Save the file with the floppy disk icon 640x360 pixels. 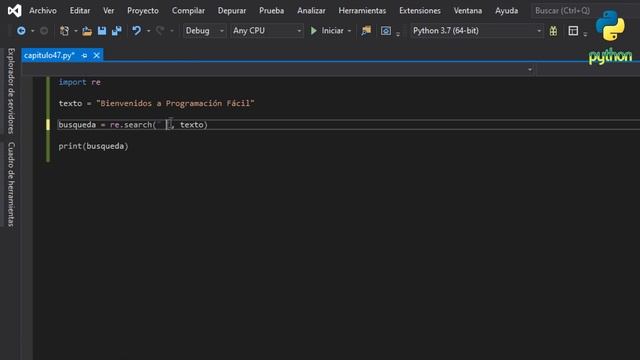click(102, 31)
